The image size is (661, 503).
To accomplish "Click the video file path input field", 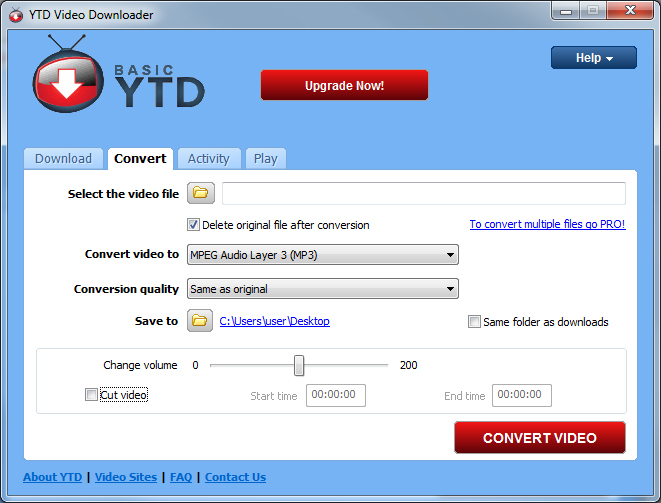I will 424,194.
